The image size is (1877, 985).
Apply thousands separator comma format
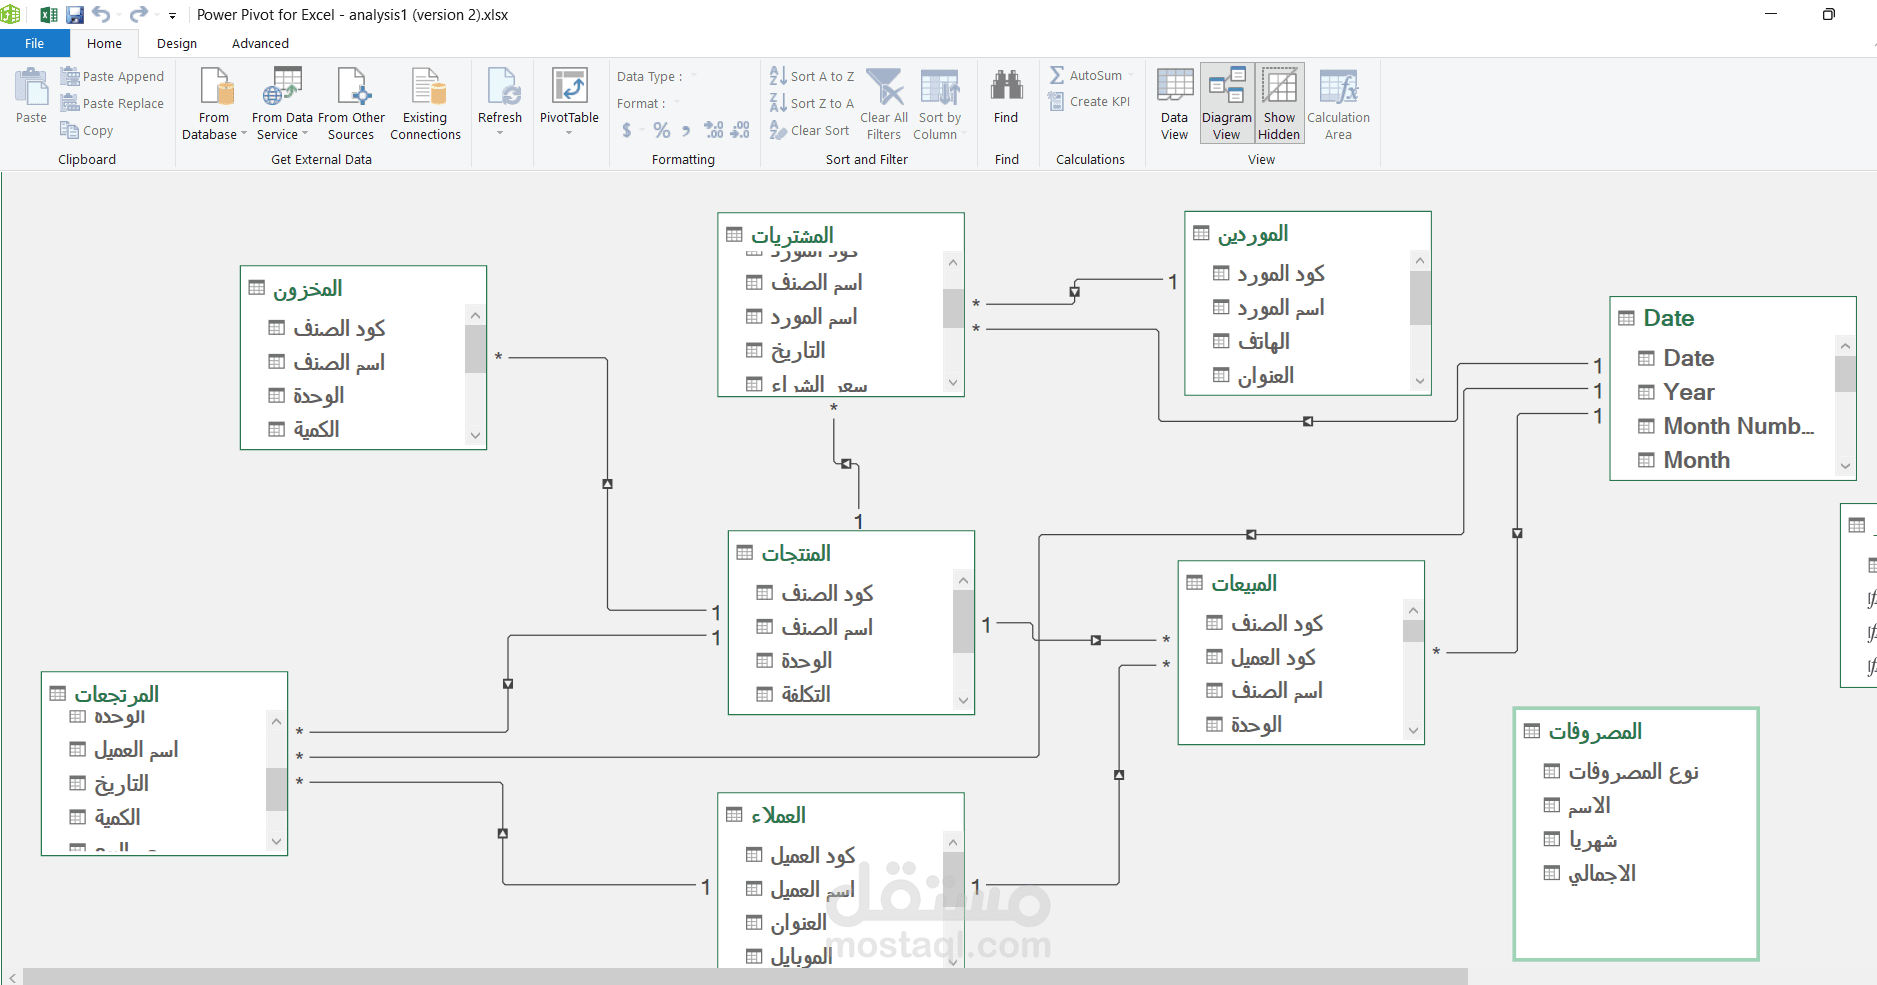pyautogui.click(x=686, y=130)
